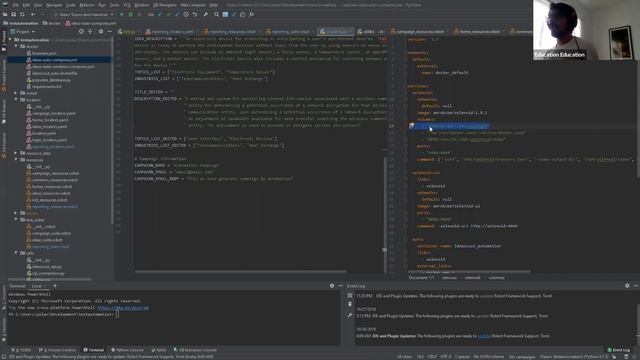
Task: Select idea-auto-compose.yaml in project tree
Action: click(55, 60)
